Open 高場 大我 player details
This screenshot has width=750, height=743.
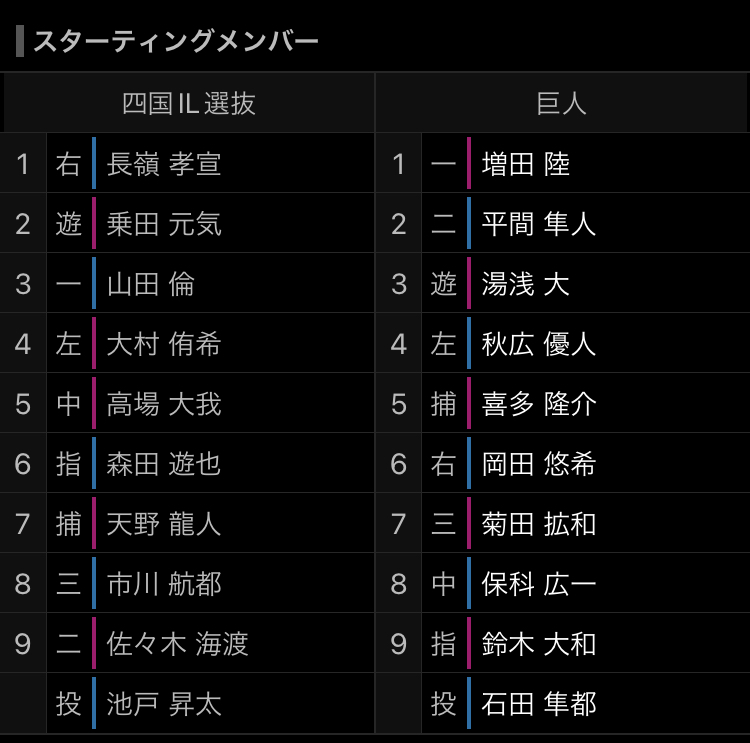coord(164,404)
